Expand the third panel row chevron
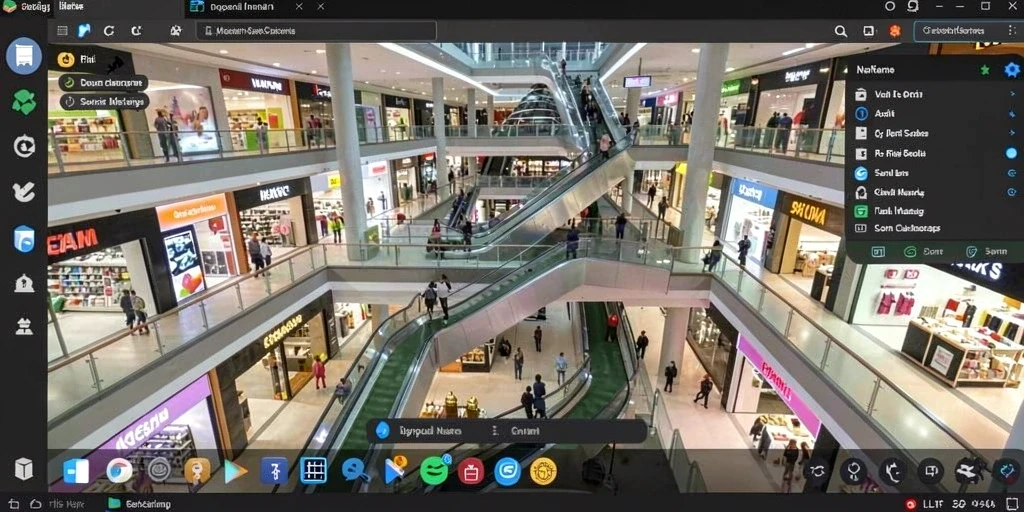The image size is (1024, 512). pyautogui.click(x=1012, y=133)
